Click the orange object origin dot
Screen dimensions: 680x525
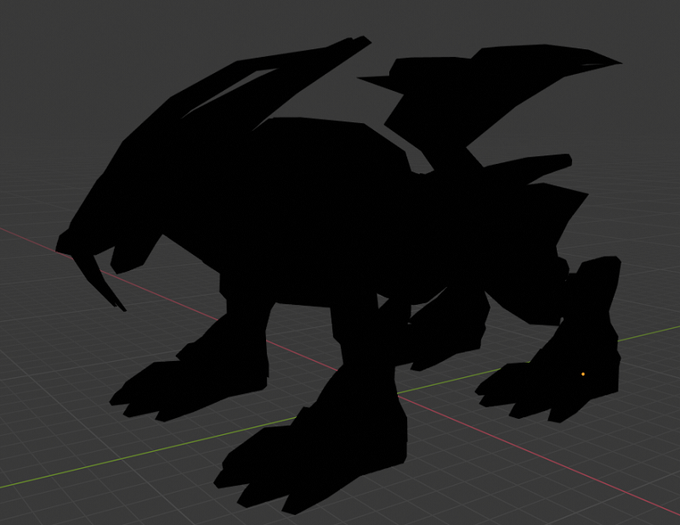click(x=583, y=374)
